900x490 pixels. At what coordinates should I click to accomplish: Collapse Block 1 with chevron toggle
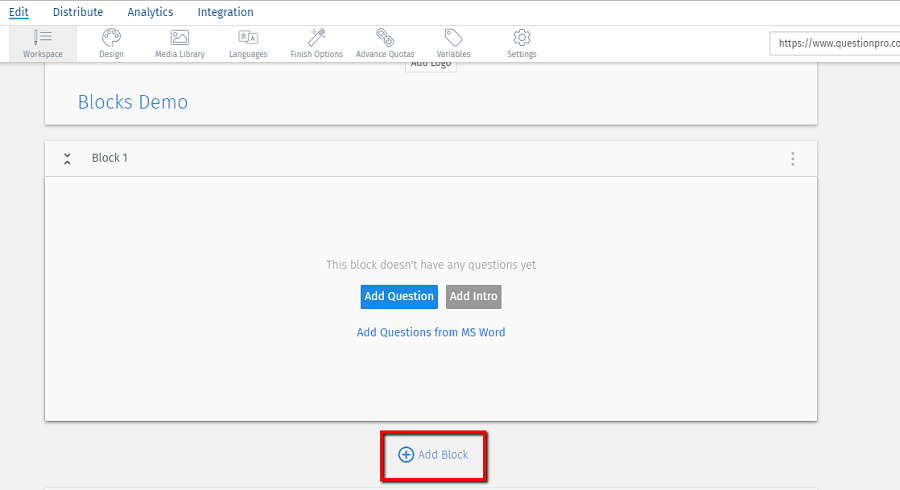pyautogui.click(x=67, y=159)
